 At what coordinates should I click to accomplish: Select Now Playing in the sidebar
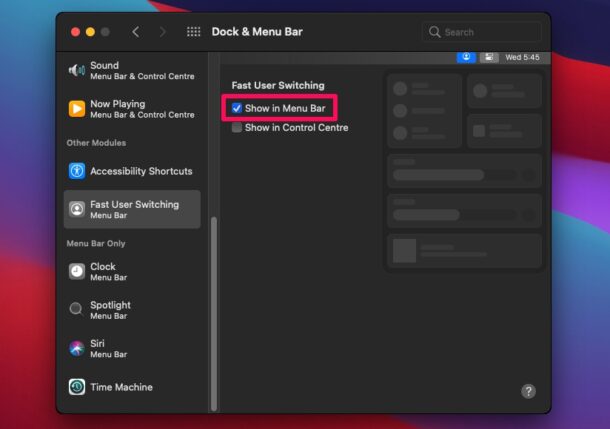point(132,109)
